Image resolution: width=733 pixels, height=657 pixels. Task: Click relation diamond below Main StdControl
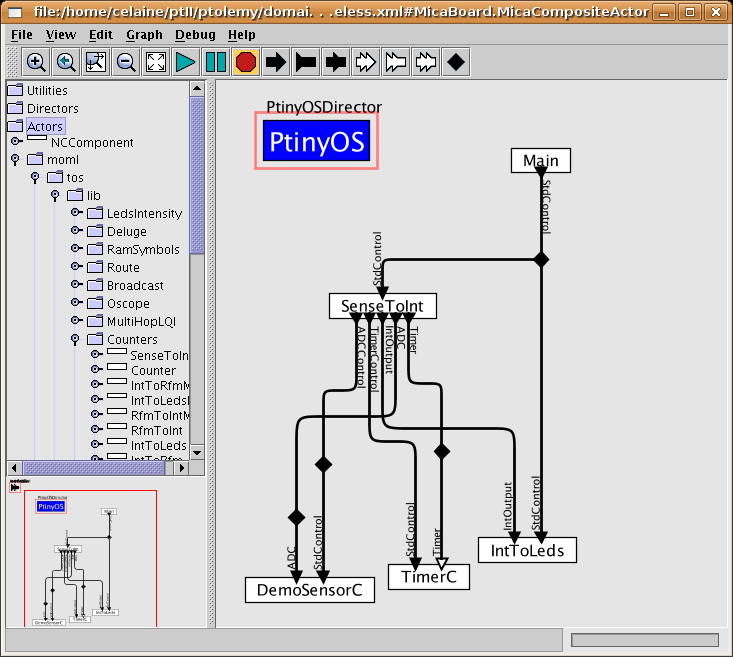coord(541,259)
